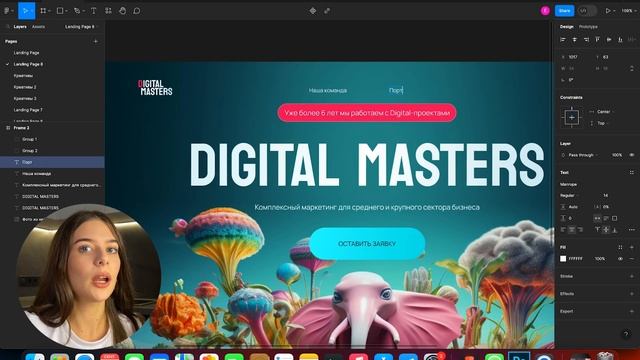Toggle FFFFFF fill visibility eye
This screenshot has width=640, height=360.
click(620, 259)
